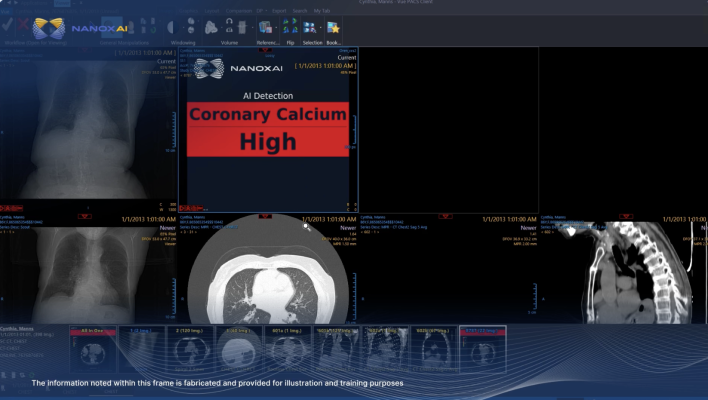708x400 pixels.
Task: Click the red Coronary Calcium High alert
Action: pos(268,130)
